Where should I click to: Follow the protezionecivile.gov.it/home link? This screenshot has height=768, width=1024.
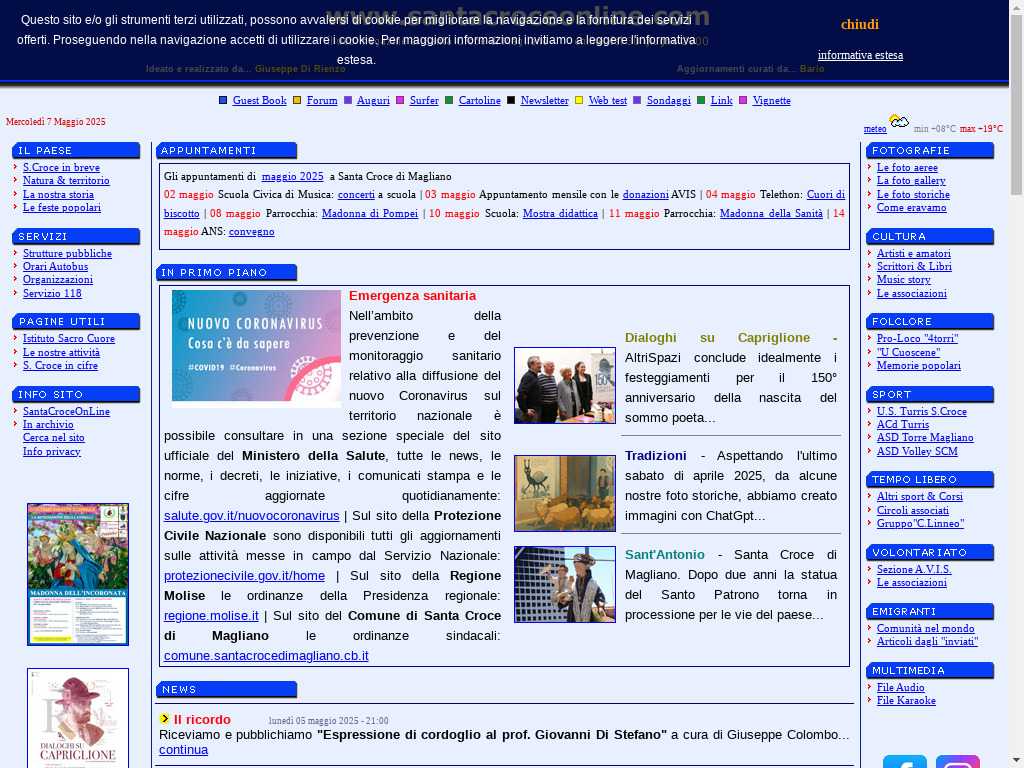(244, 575)
